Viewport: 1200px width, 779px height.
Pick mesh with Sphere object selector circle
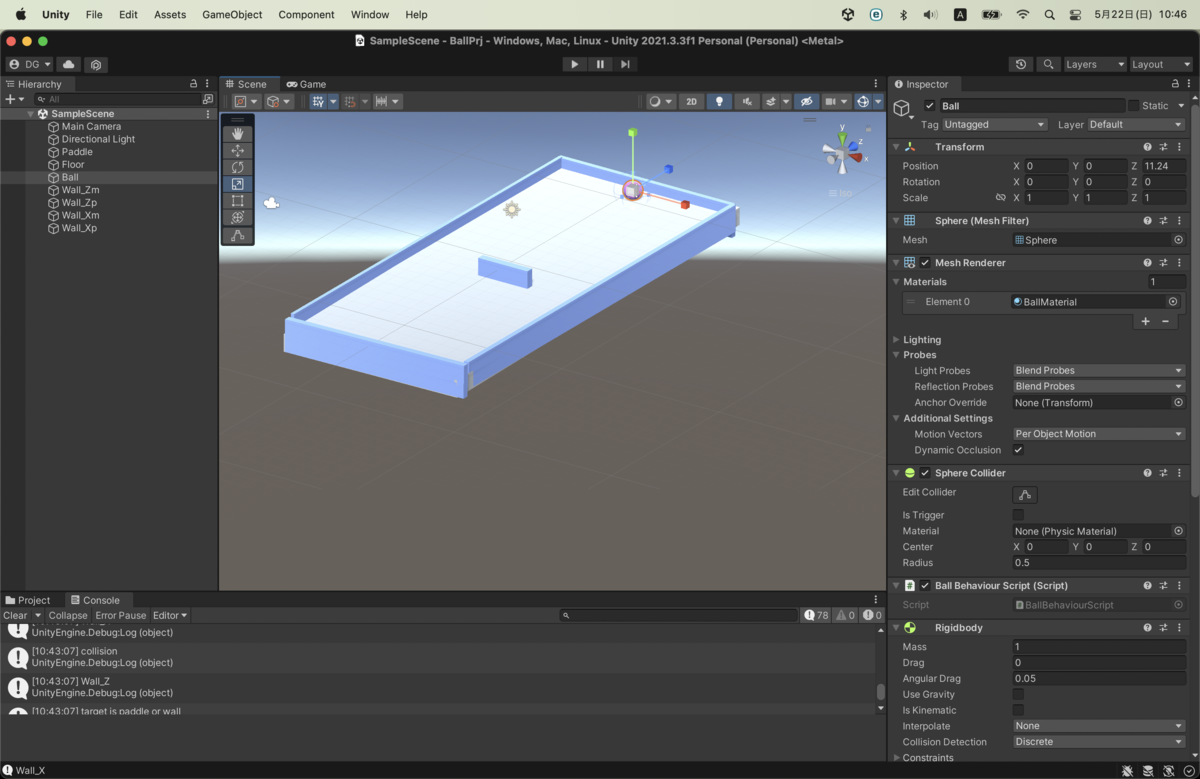tap(1178, 240)
